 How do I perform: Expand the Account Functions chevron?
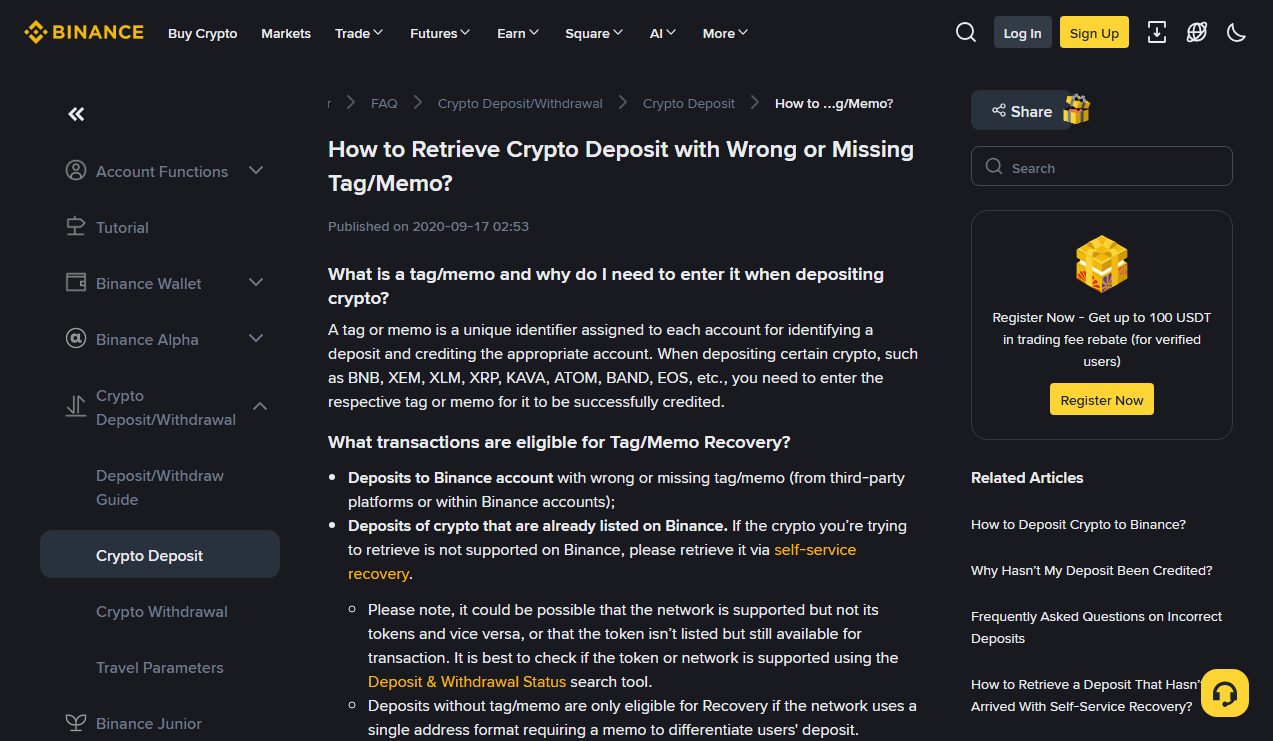[256, 171]
